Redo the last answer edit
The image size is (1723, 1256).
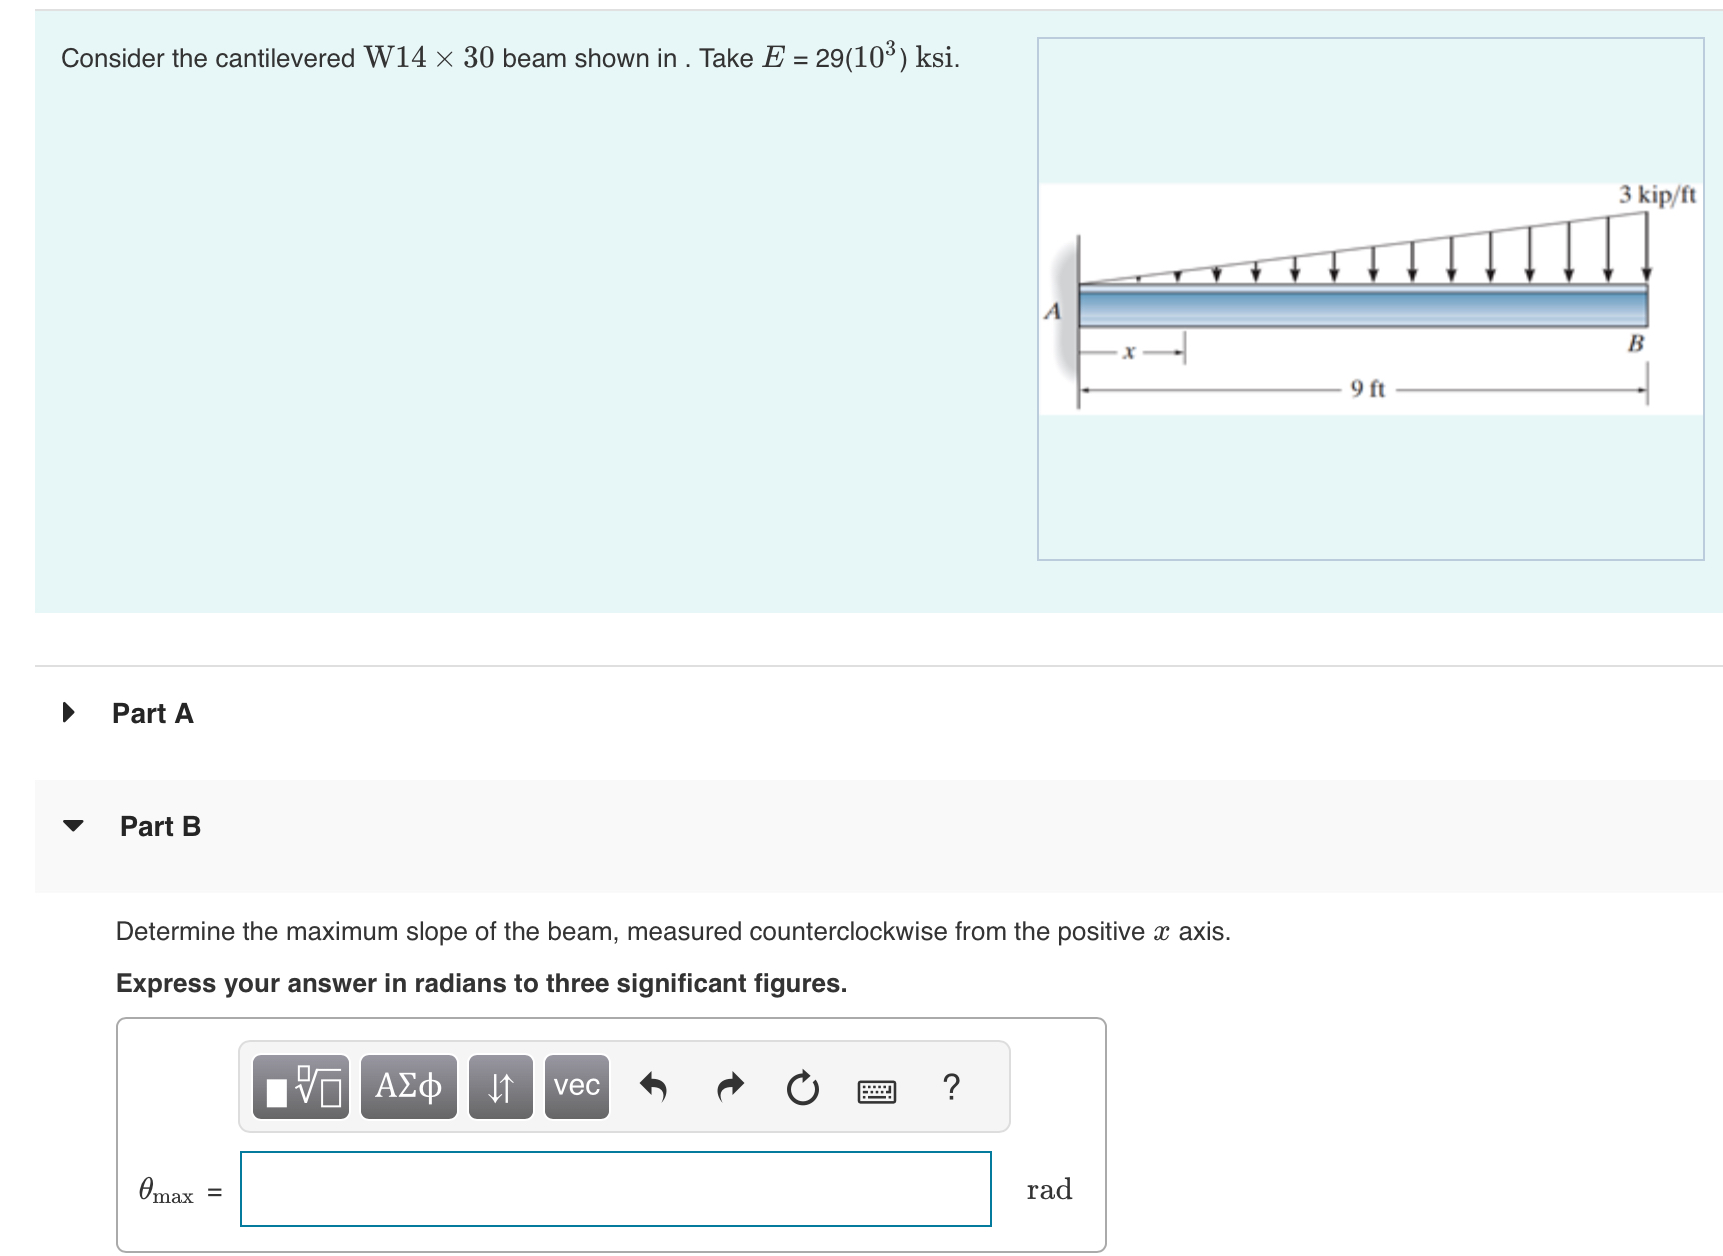729,1088
